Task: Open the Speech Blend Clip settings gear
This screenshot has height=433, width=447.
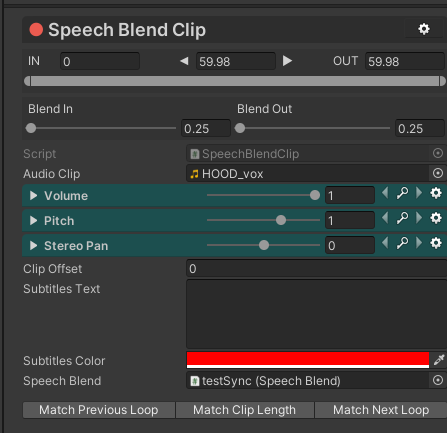Action: coord(424,29)
